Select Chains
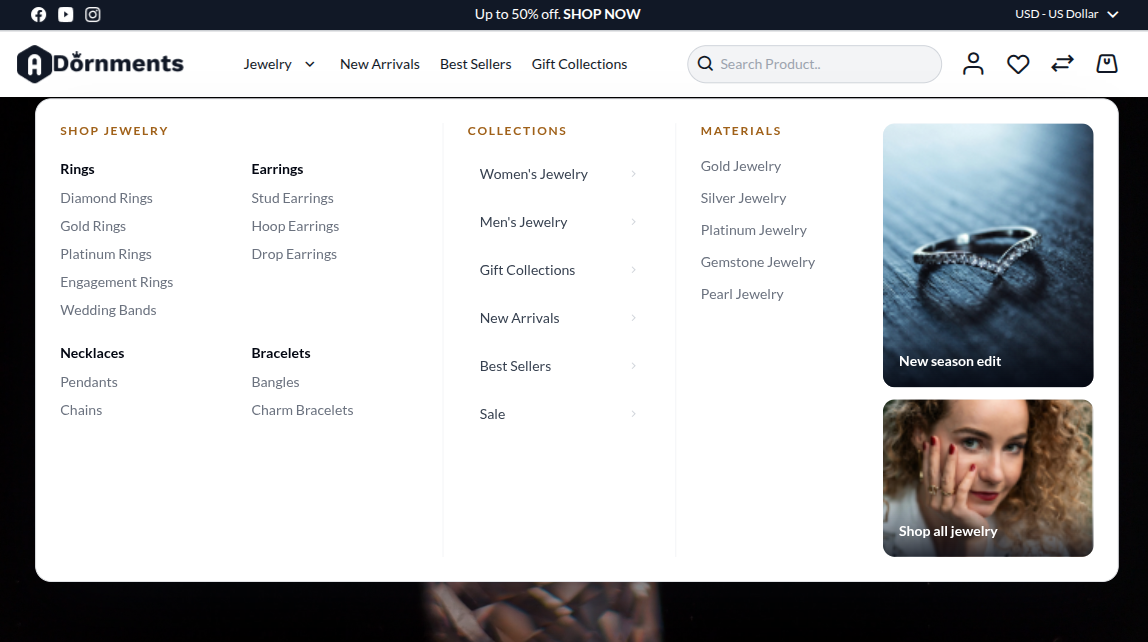Image resolution: width=1148 pixels, height=642 pixels. click(81, 410)
